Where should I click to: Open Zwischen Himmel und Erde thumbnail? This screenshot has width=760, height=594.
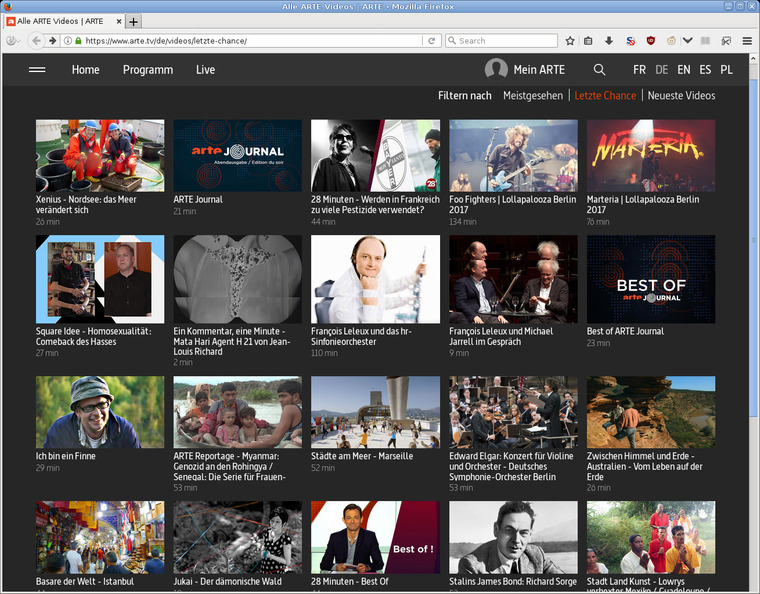tap(651, 412)
